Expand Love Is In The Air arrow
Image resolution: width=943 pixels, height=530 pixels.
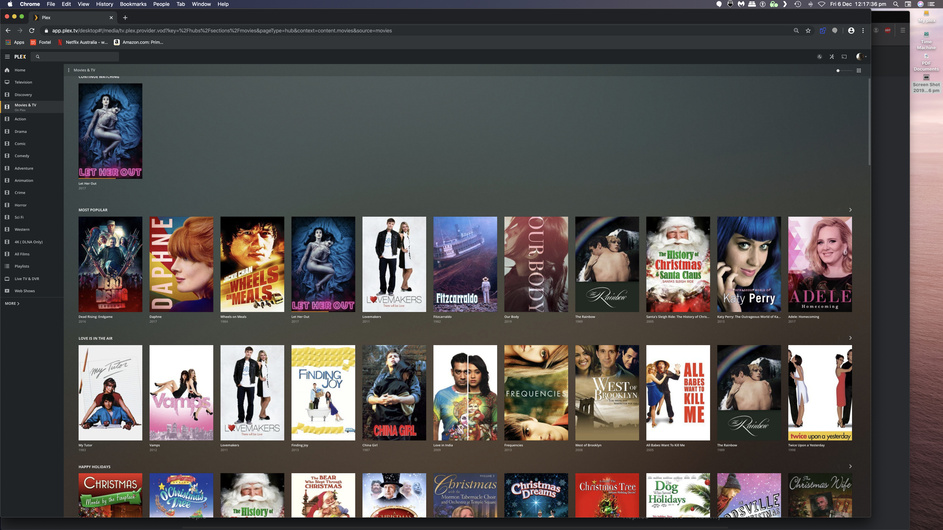pos(850,338)
